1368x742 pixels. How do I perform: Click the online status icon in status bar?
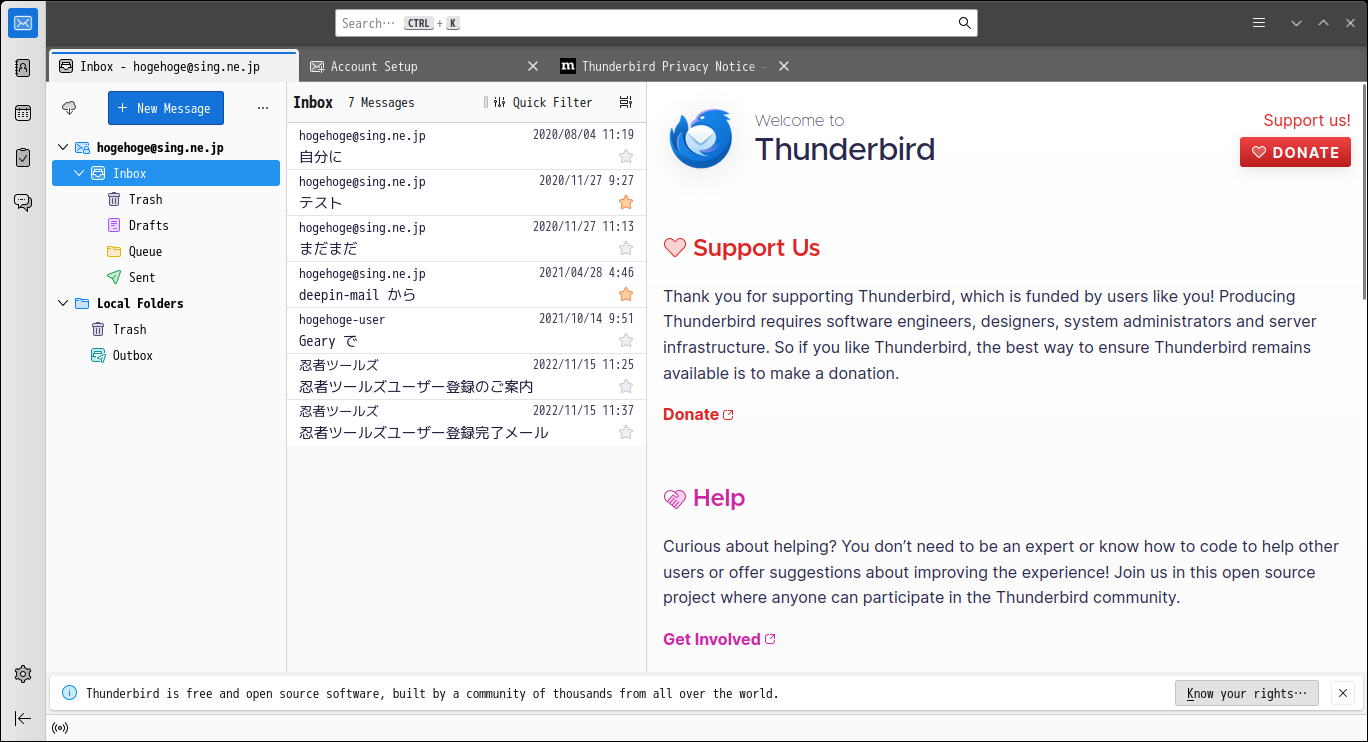point(60,727)
